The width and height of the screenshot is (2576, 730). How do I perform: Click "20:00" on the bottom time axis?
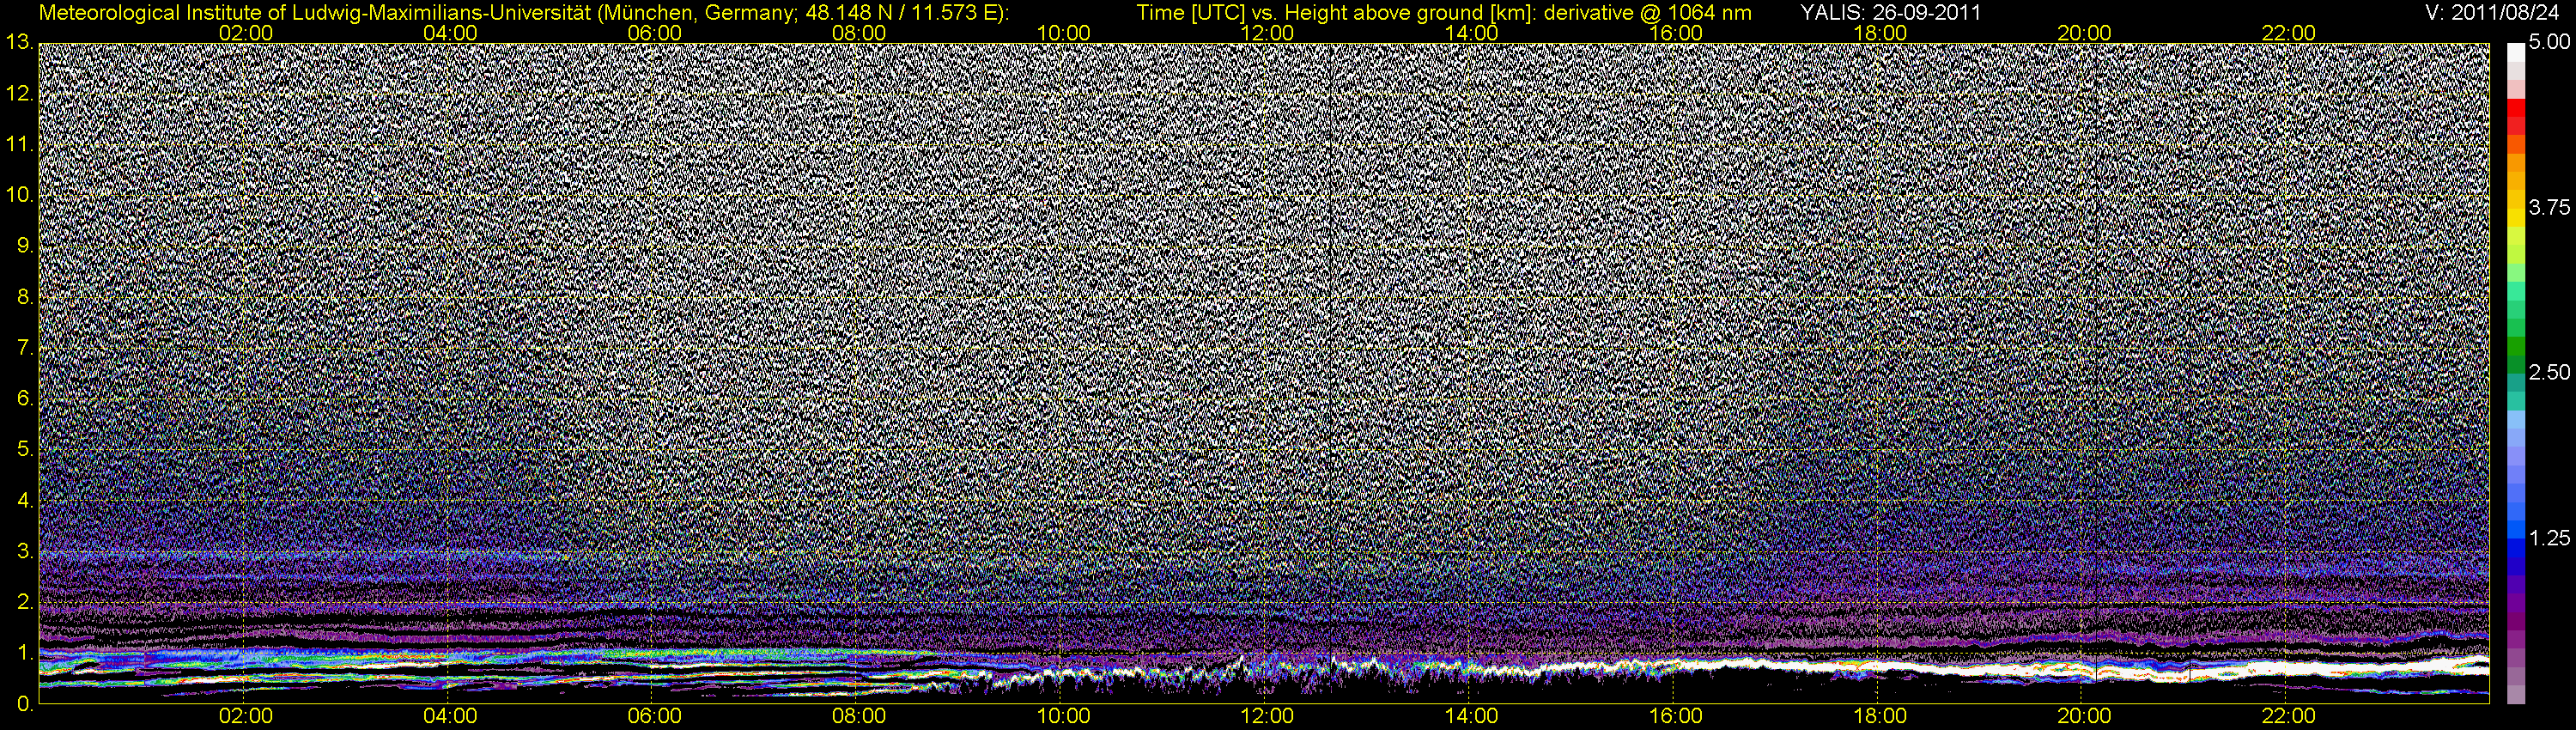pyautogui.click(x=2084, y=716)
